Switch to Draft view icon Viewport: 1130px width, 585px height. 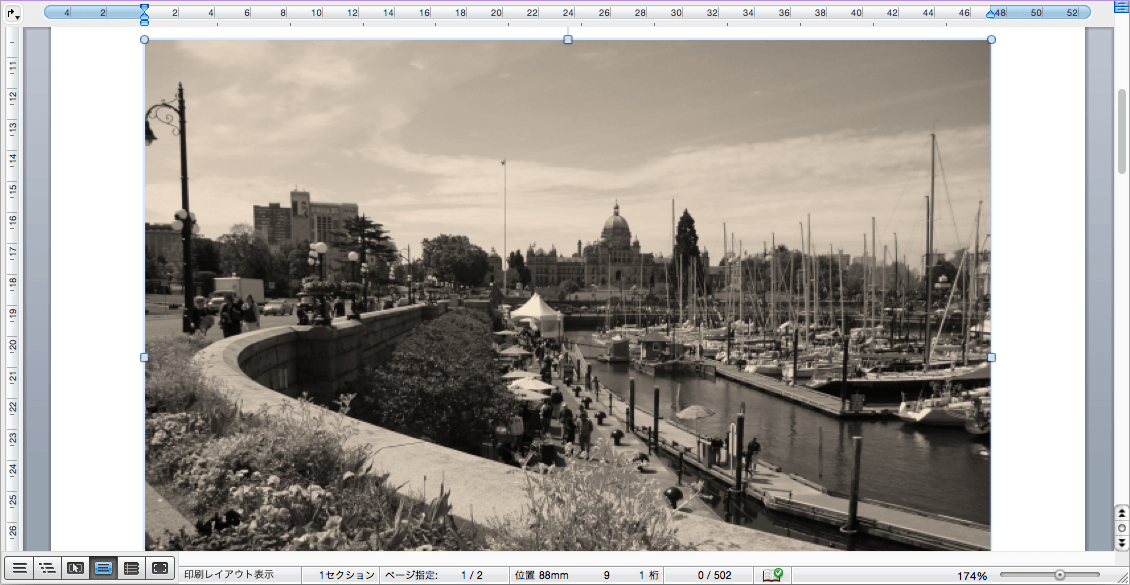pyautogui.click(x=19, y=568)
